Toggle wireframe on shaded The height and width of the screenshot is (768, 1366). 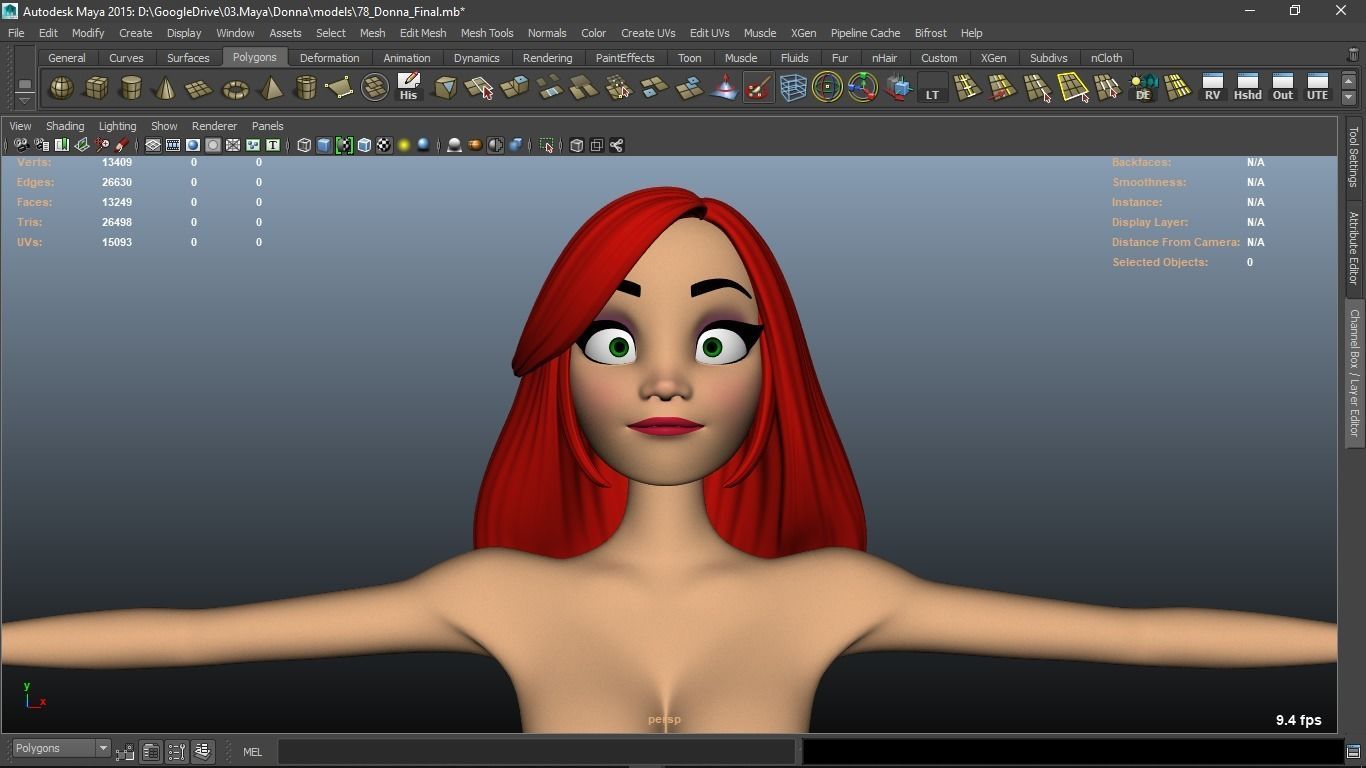(364, 146)
